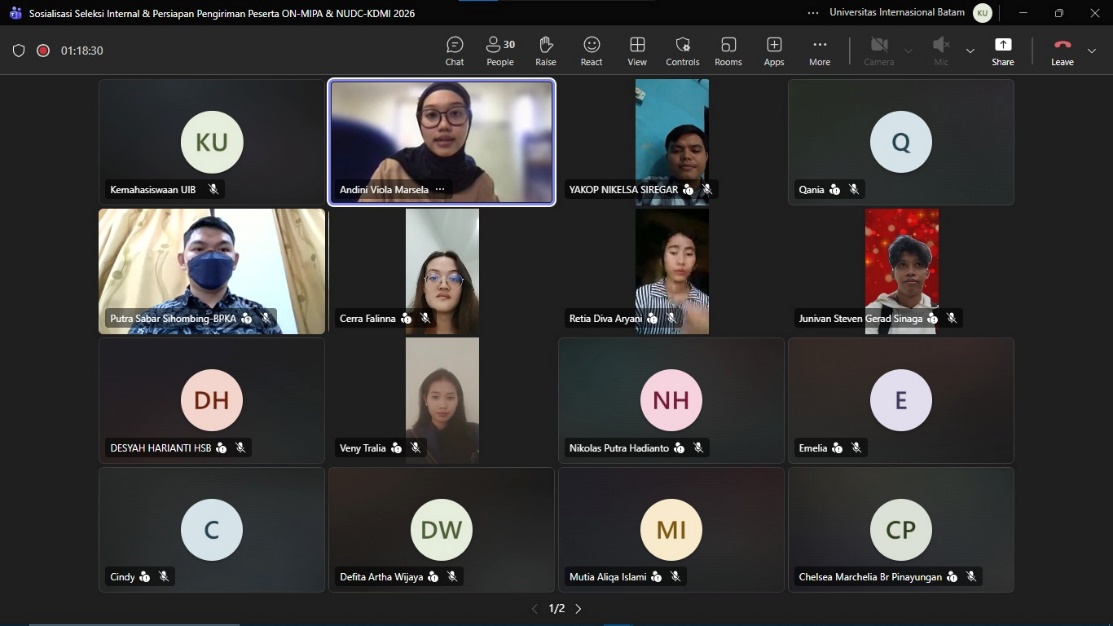
Task: Leave the meeting
Action: point(1062,50)
